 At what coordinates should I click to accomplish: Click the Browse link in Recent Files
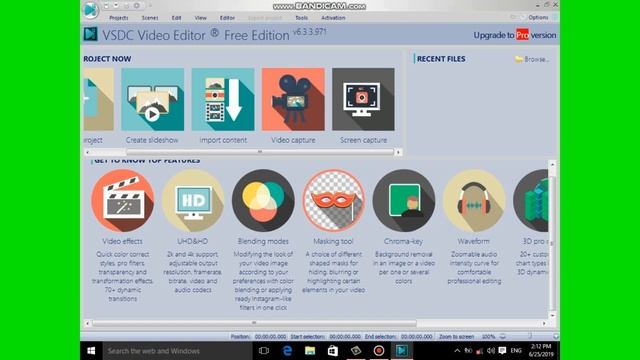tap(536, 59)
